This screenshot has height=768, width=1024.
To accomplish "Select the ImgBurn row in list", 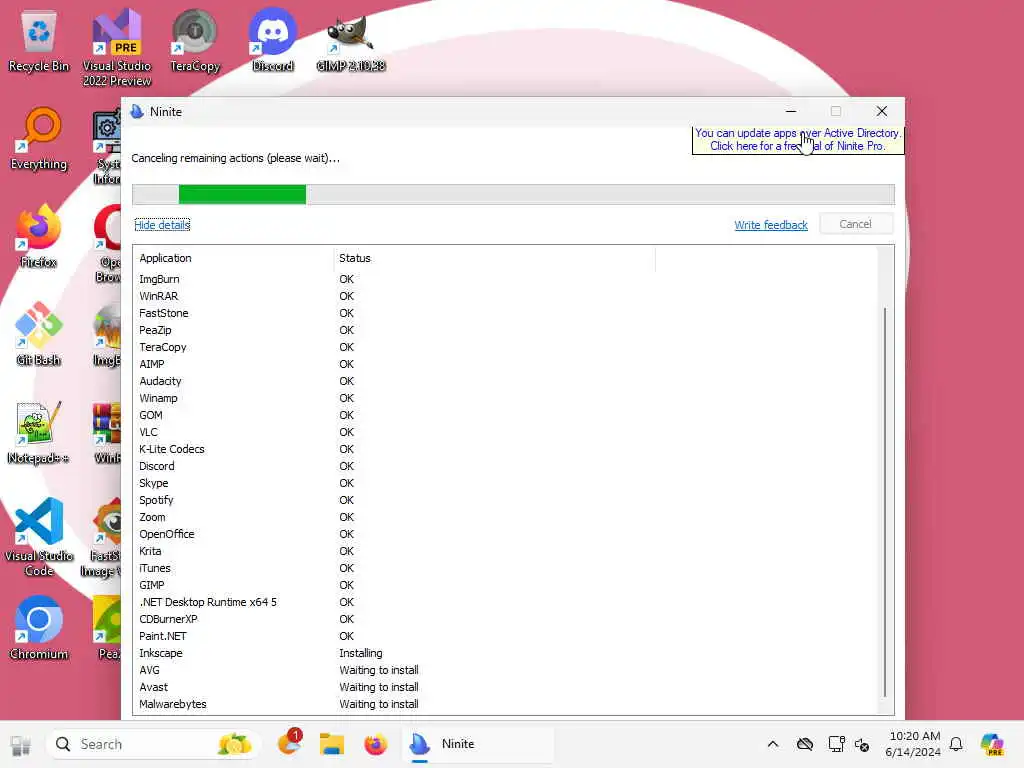I will (x=505, y=279).
